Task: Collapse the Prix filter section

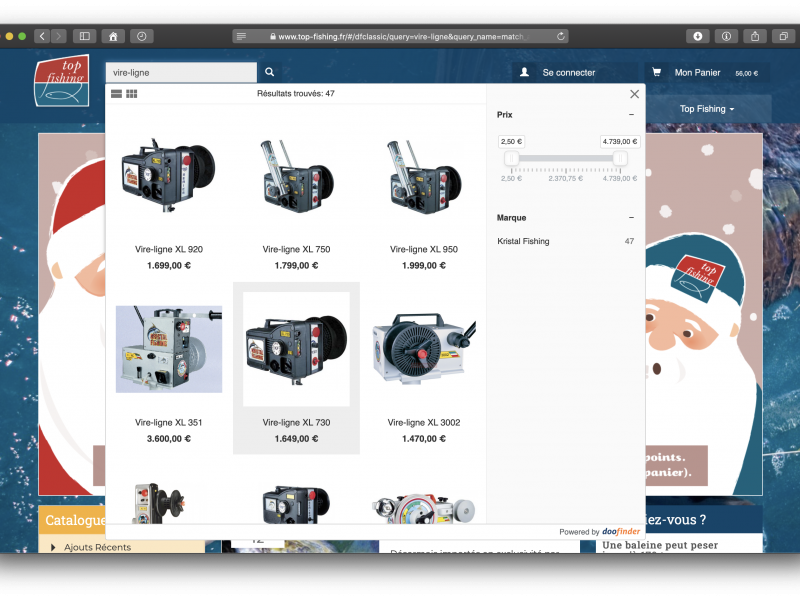Action: [x=631, y=115]
